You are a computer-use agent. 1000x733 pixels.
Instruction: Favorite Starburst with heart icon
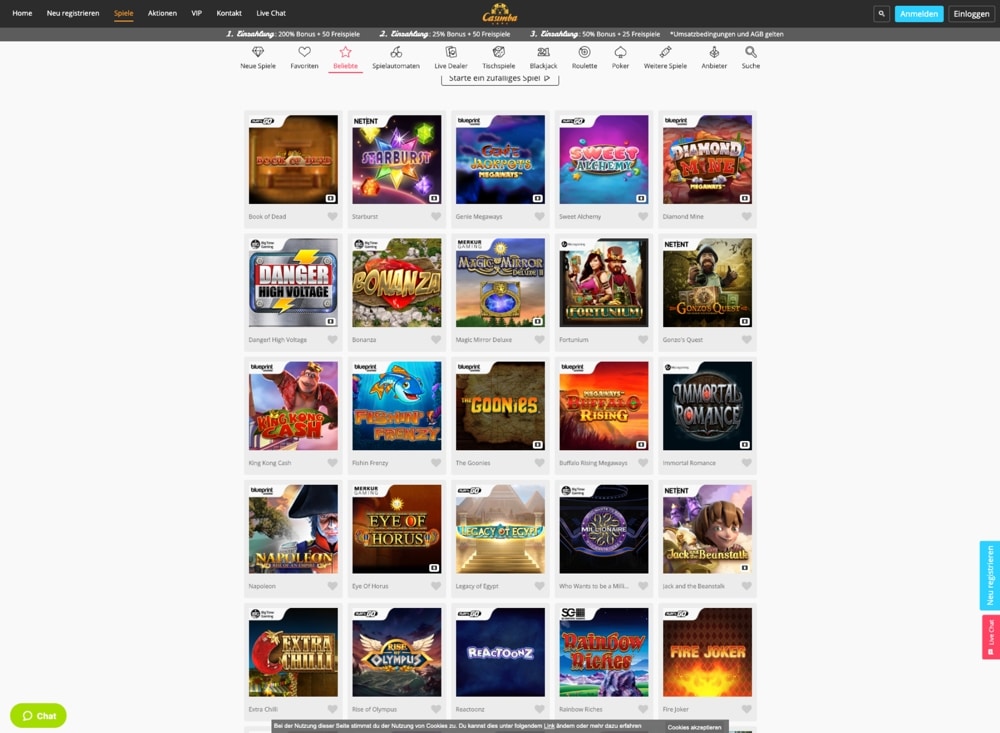[x=436, y=216]
